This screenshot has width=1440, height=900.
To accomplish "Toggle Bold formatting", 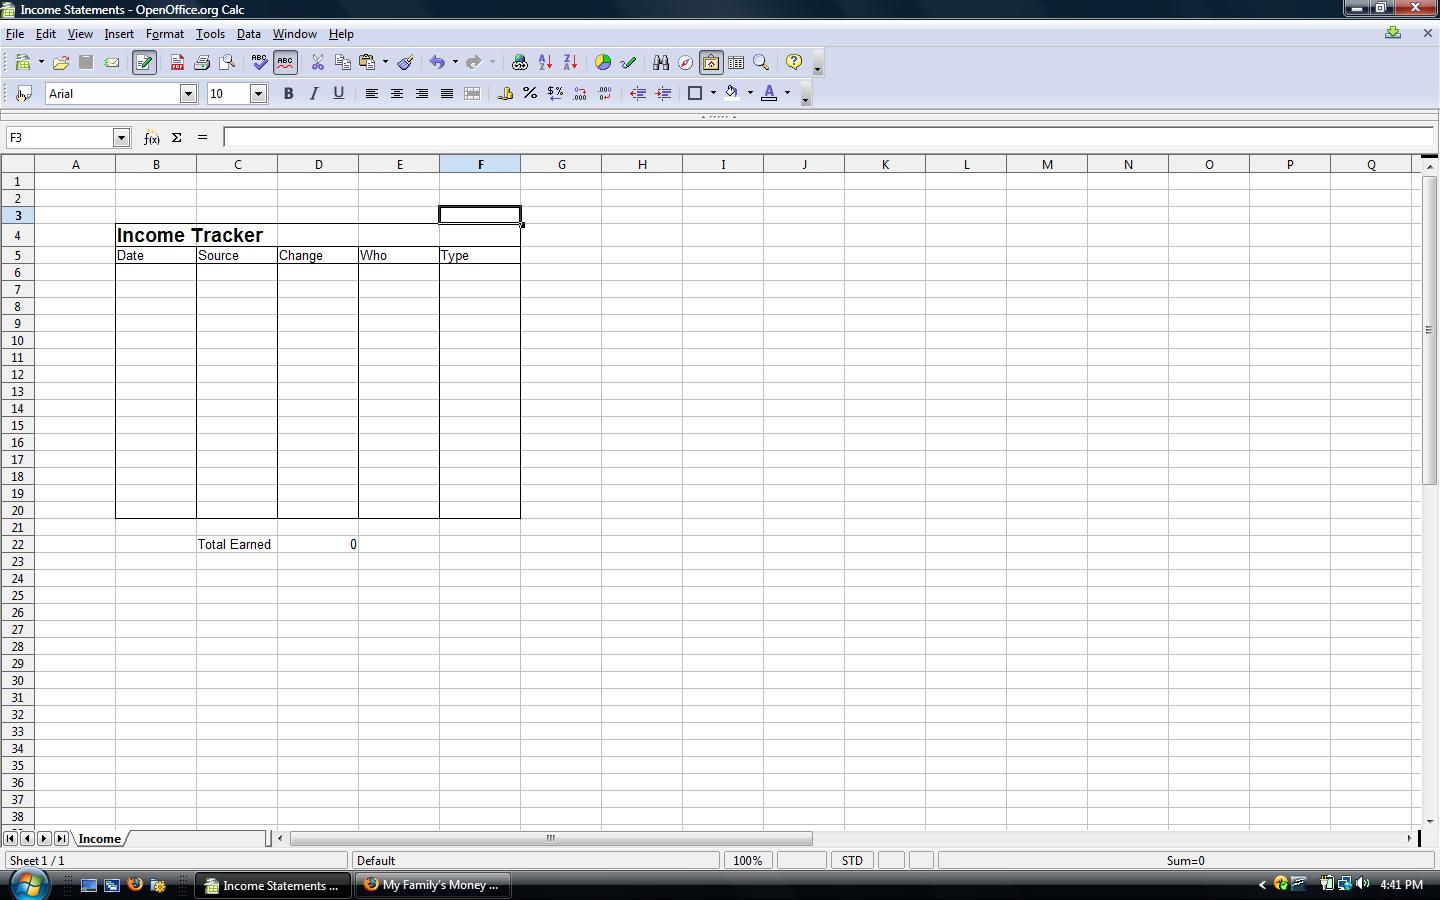I will tap(288, 93).
